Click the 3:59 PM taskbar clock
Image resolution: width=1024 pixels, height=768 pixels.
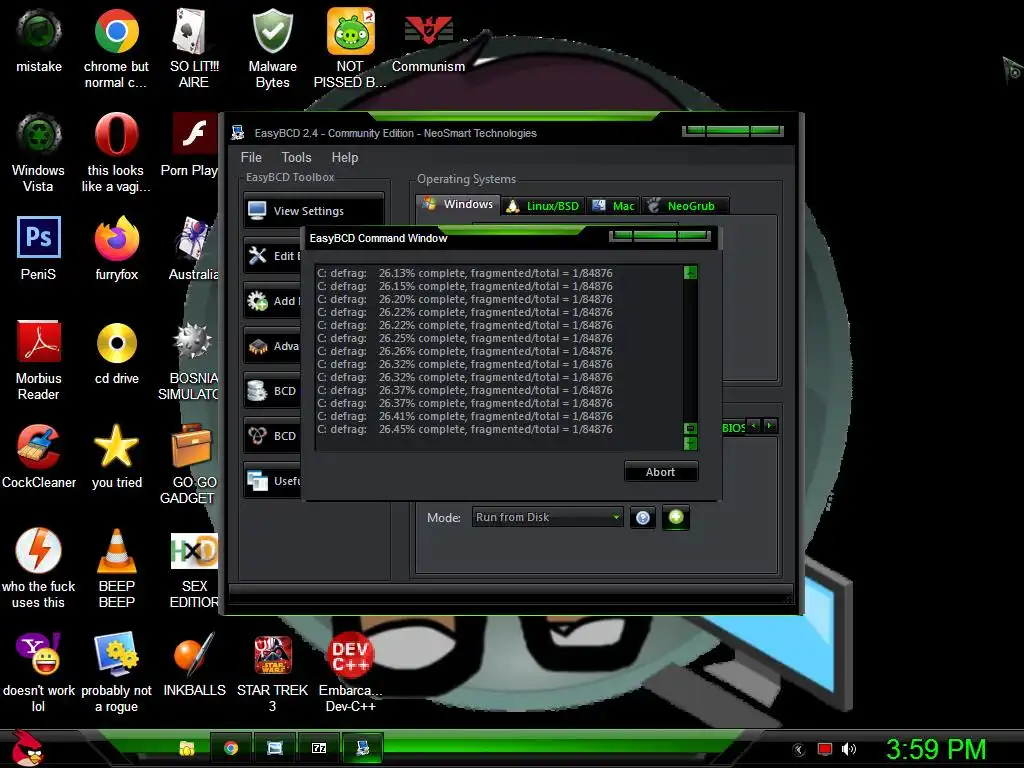[x=936, y=749]
